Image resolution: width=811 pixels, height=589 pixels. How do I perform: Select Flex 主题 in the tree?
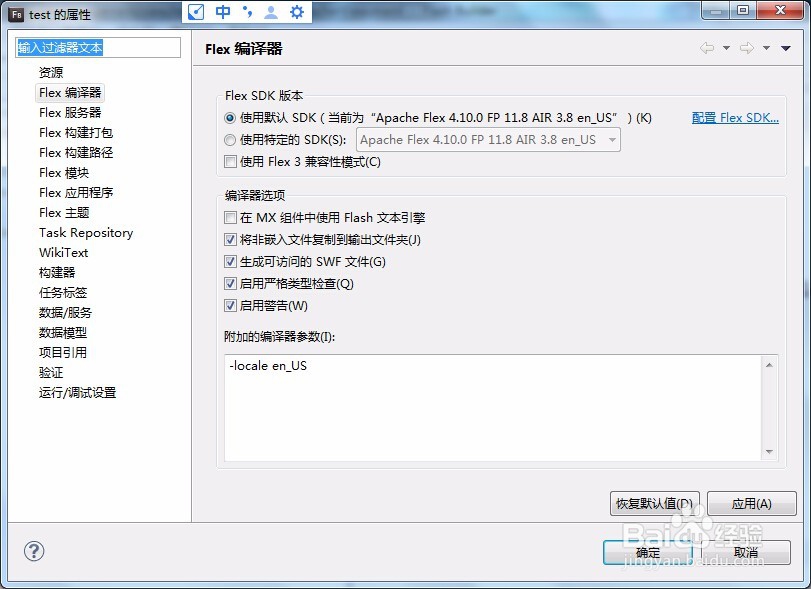click(64, 213)
